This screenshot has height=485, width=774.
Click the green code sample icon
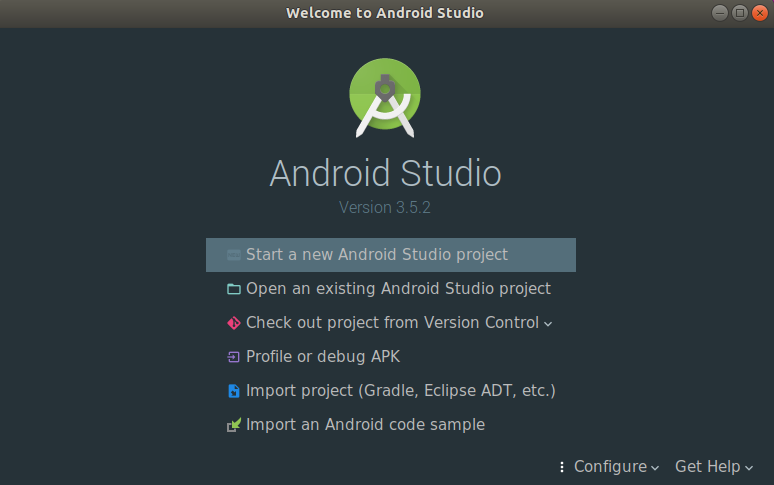pyautogui.click(x=233, y=425)
